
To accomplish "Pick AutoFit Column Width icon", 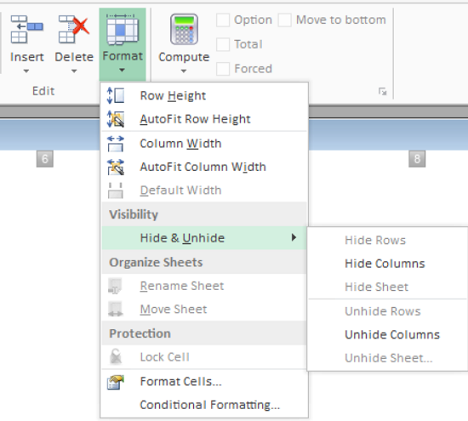I will (115, 167).
